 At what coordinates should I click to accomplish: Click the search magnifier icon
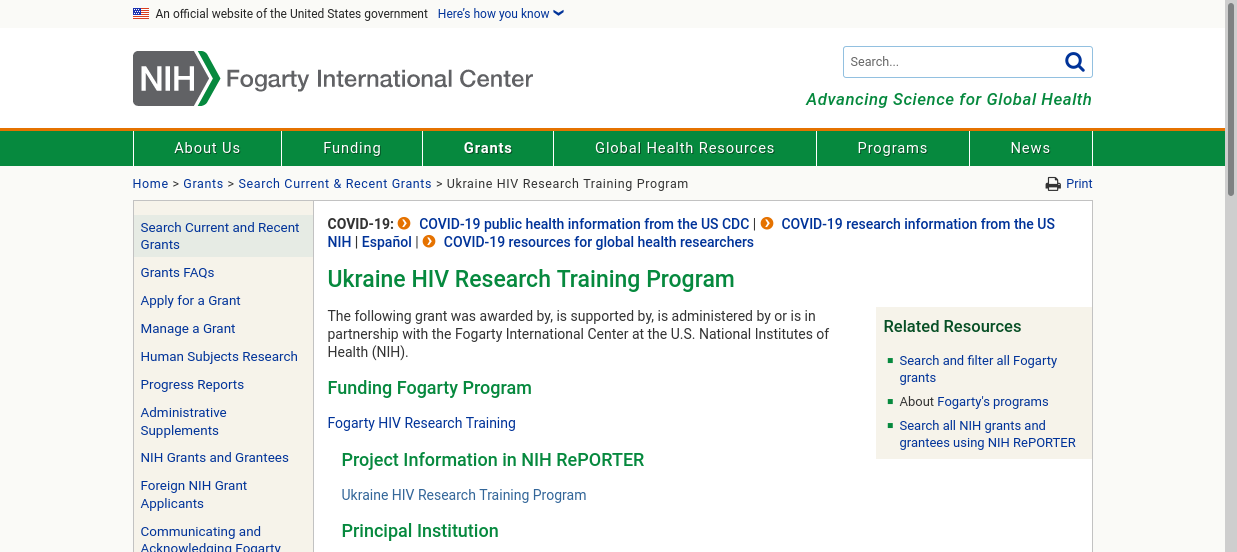tap(1075, 62)
